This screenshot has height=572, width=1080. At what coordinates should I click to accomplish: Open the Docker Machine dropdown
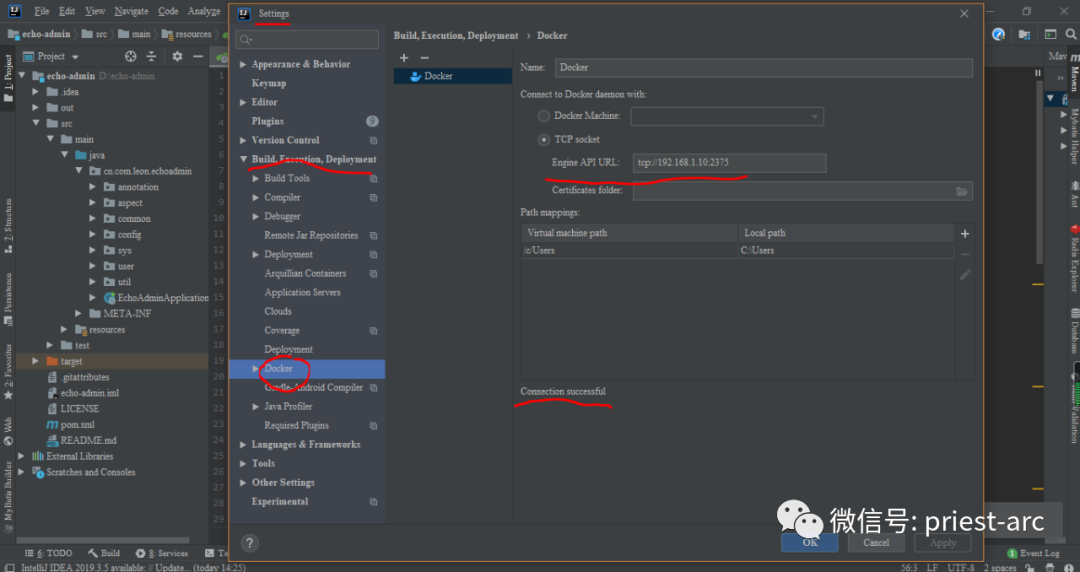(x=727, y=116)
